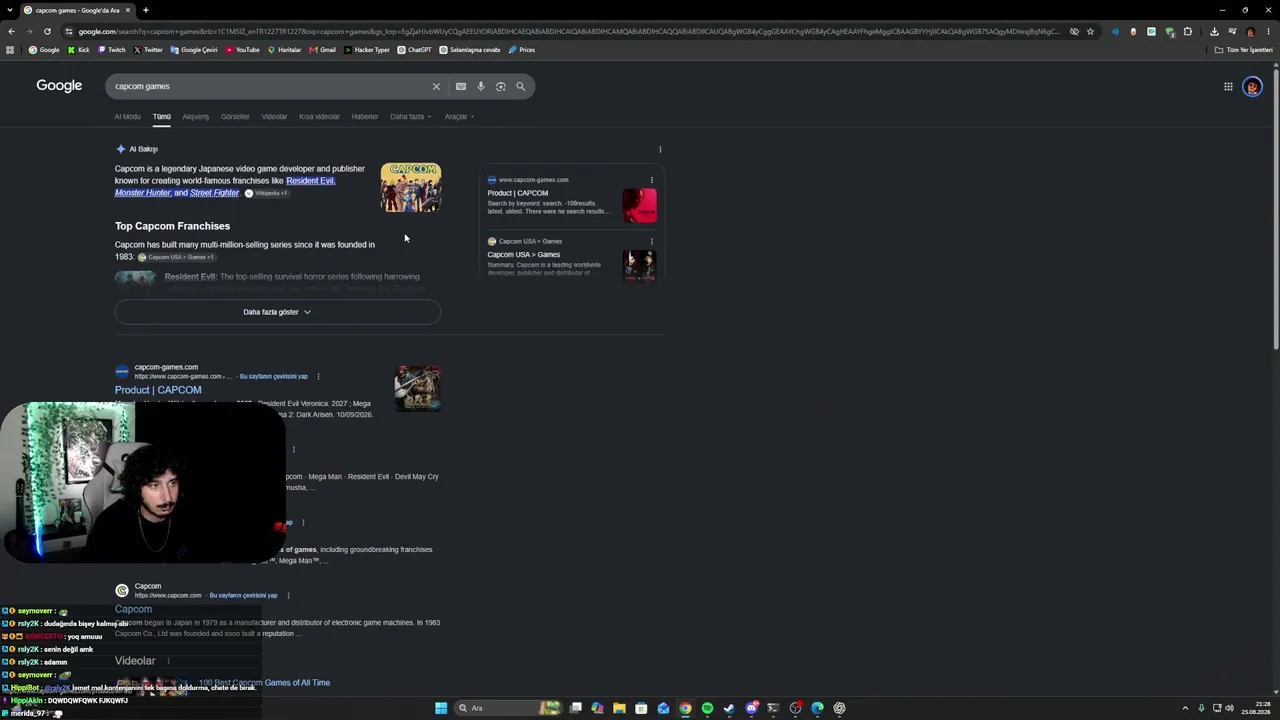Follow the Resident Evil link in AI overview

click(x=310, y=181)
